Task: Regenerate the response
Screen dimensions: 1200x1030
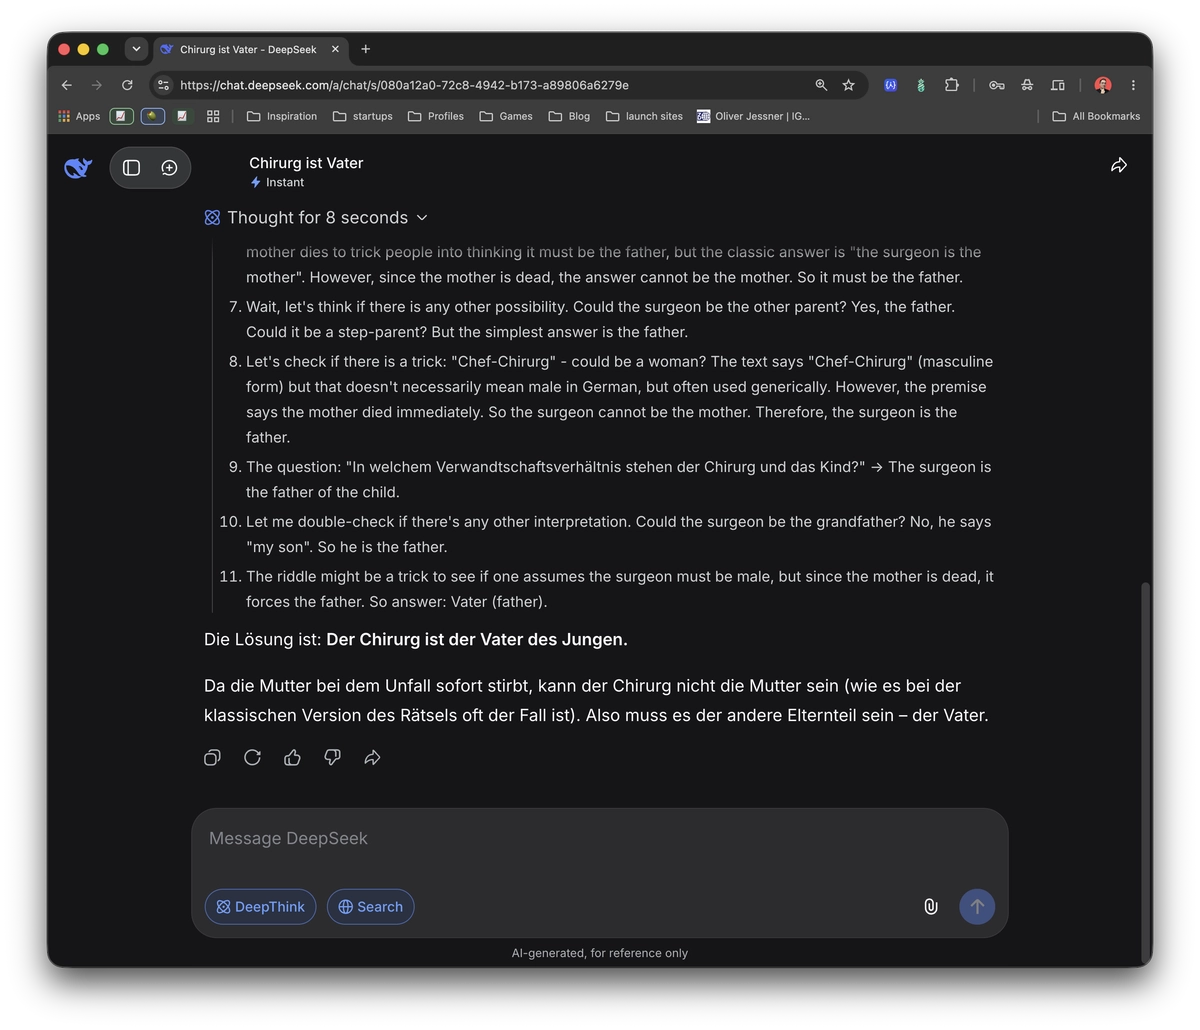Action: [252, 758]
